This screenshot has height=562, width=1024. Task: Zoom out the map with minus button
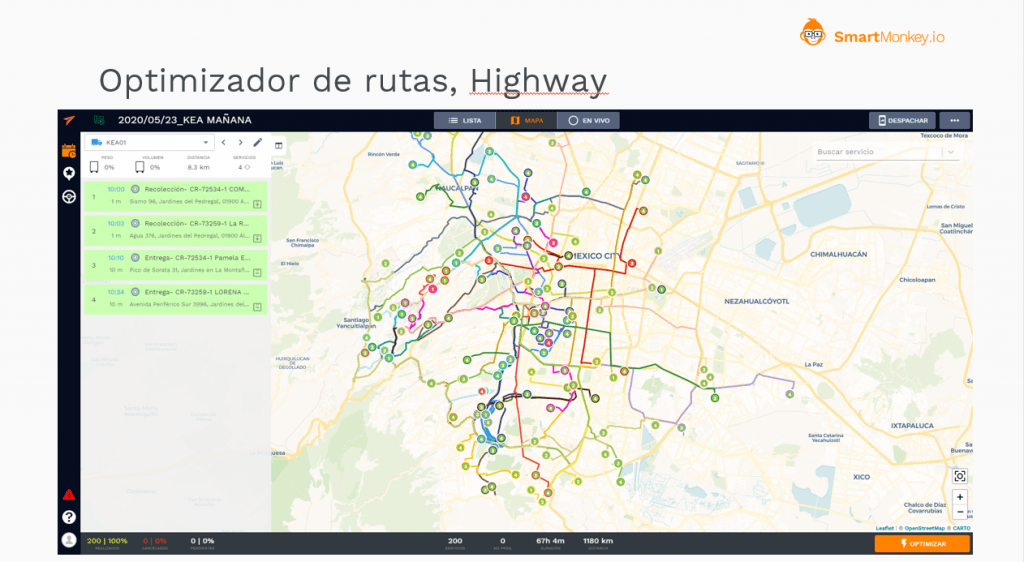[x=959, y=512]
